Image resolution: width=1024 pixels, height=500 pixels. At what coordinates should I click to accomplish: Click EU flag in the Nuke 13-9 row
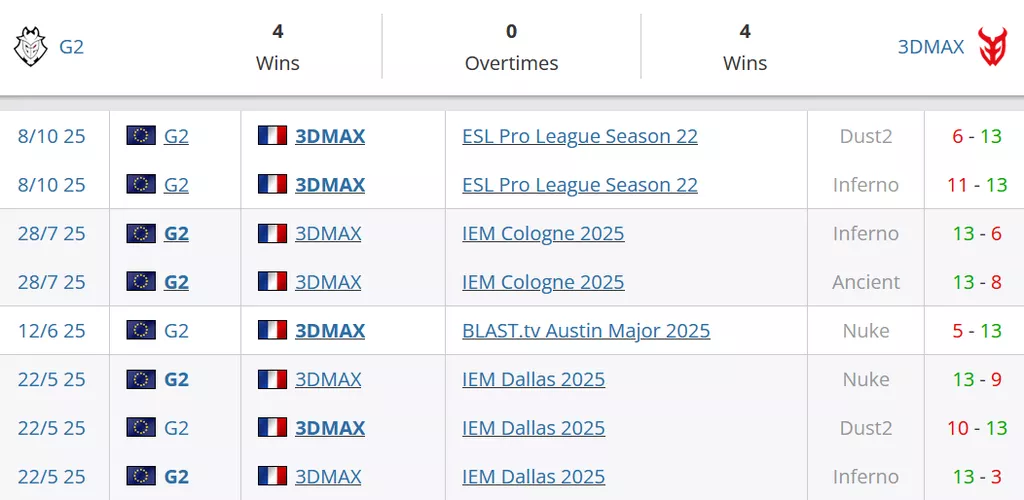click(141, 380)
